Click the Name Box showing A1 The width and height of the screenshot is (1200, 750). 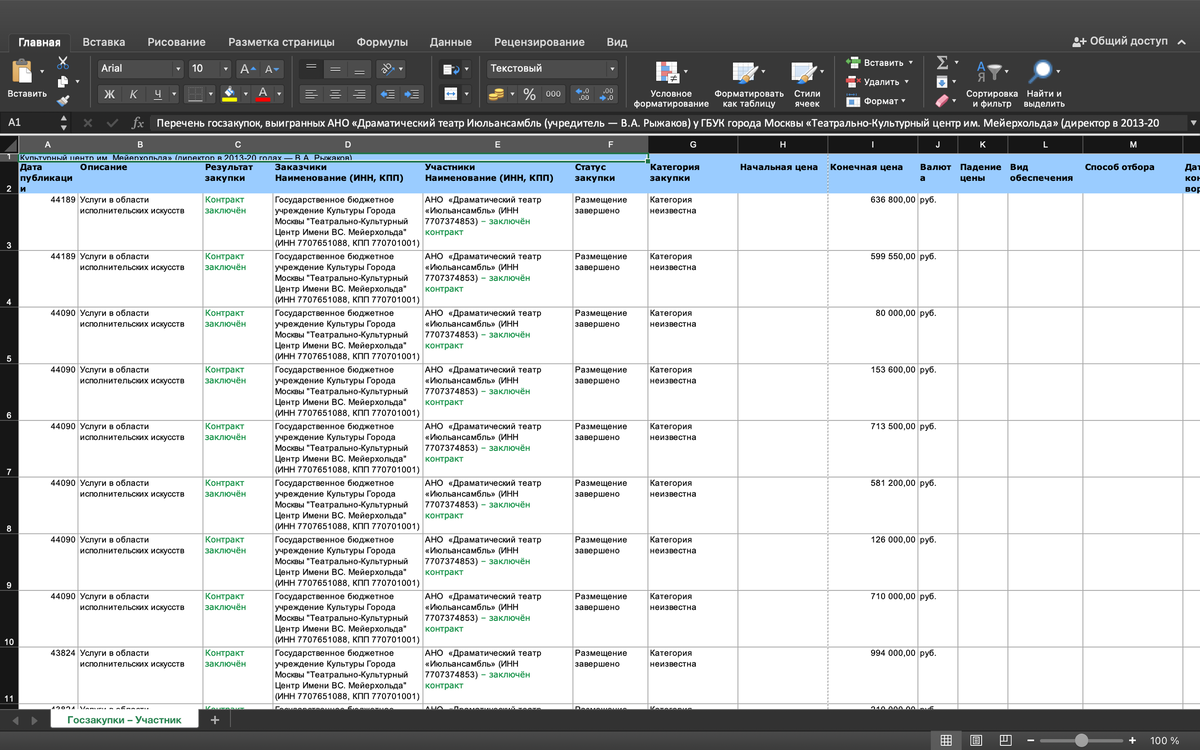[x=35, y=122]
